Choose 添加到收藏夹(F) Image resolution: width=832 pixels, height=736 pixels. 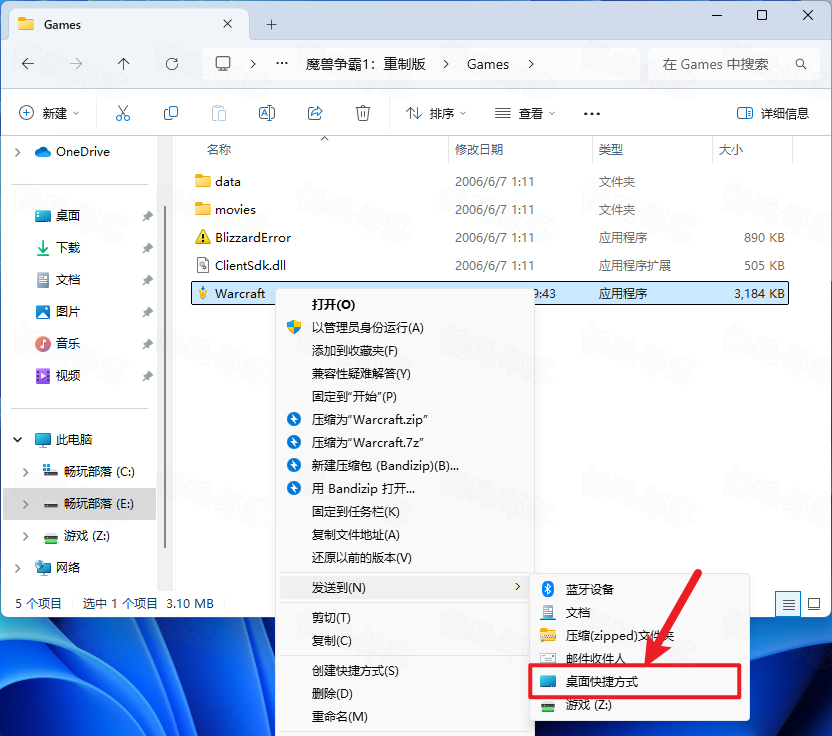[x=406, y=351]
